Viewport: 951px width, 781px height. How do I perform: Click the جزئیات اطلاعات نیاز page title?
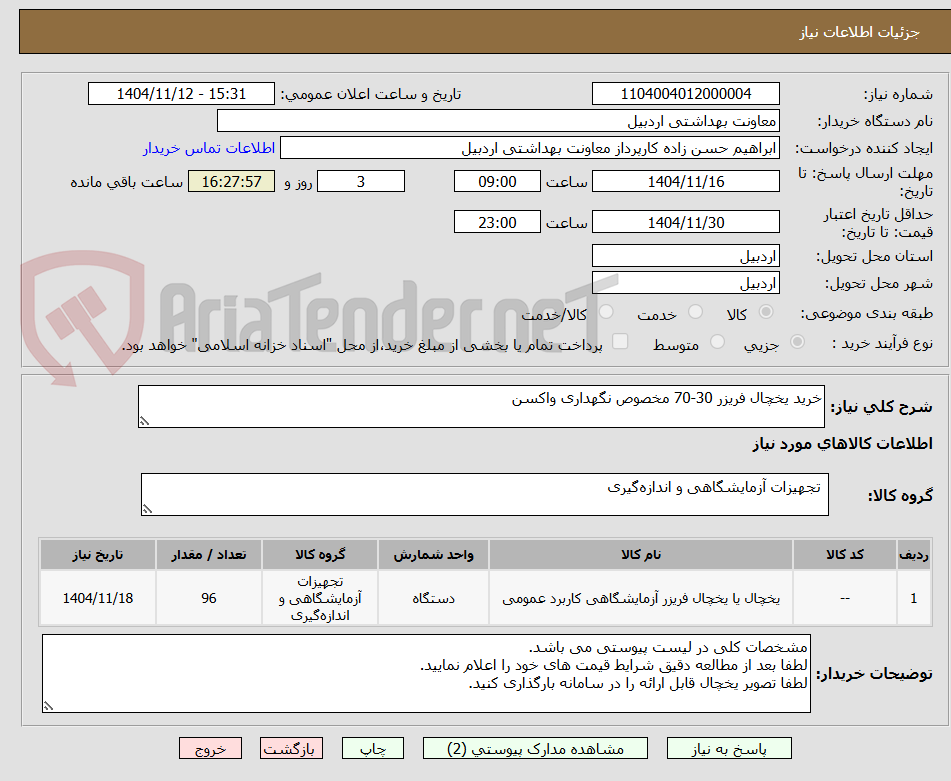click(x=859, y=32)
